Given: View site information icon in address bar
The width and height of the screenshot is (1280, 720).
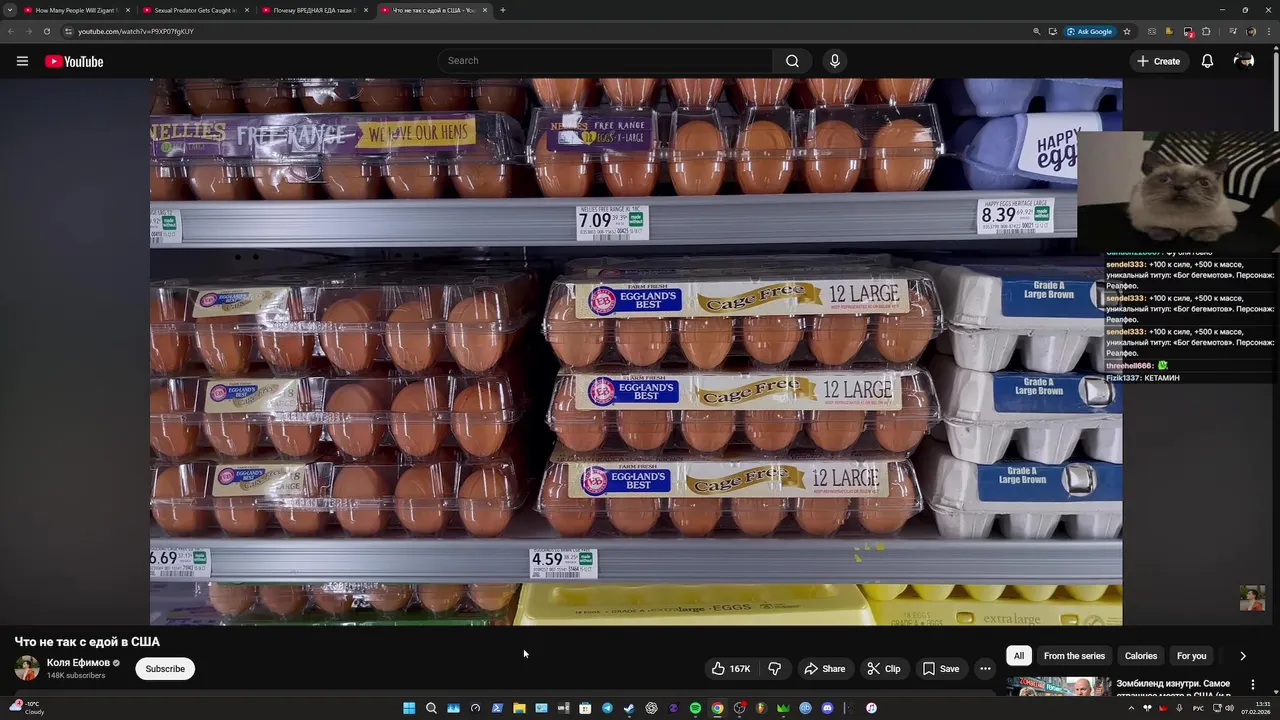Looking at the screenshot, I should click(x=68, y=31).
